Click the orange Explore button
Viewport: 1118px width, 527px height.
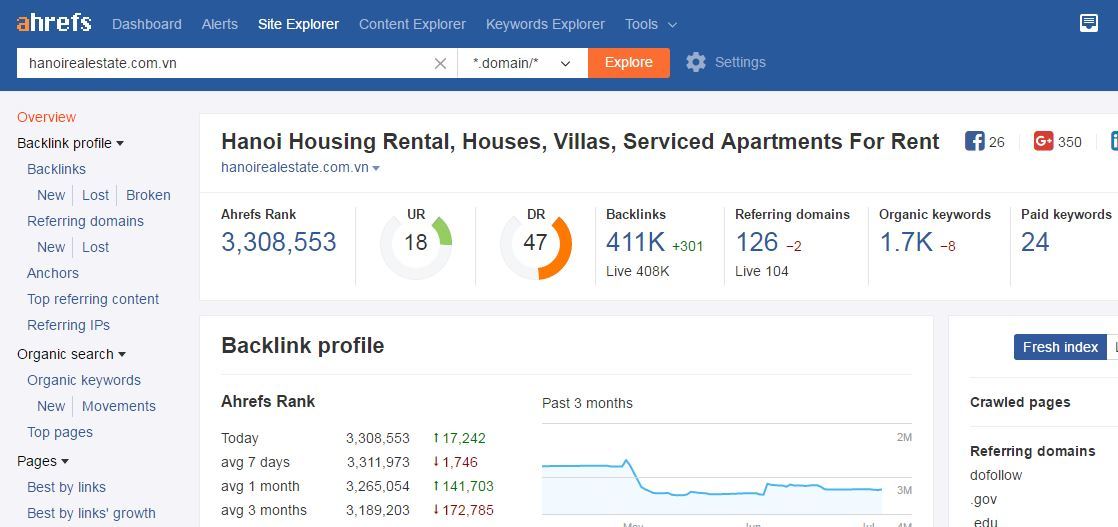[x=629, y=63]
